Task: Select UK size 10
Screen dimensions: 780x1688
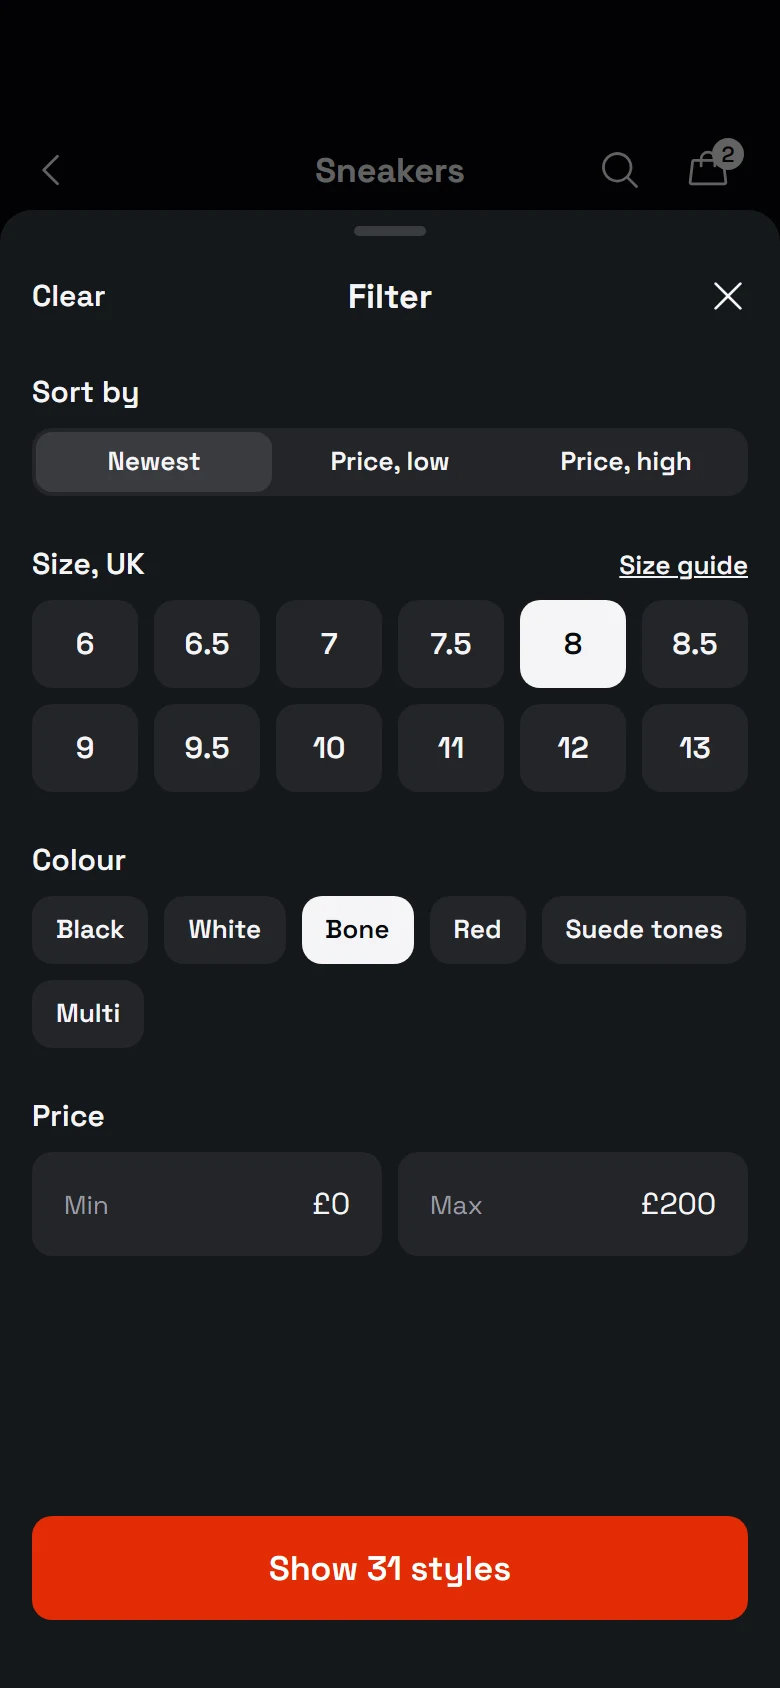Action: point(329,748)
